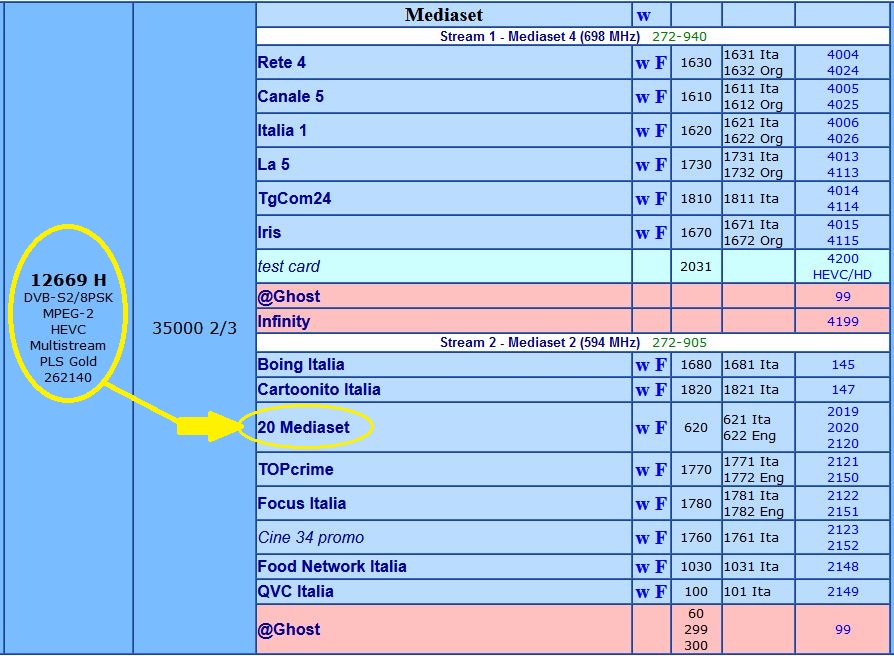Select SID 2148 for Food Network
The width and height of the screenshot is (894, 656).
(x=843, y=567)
